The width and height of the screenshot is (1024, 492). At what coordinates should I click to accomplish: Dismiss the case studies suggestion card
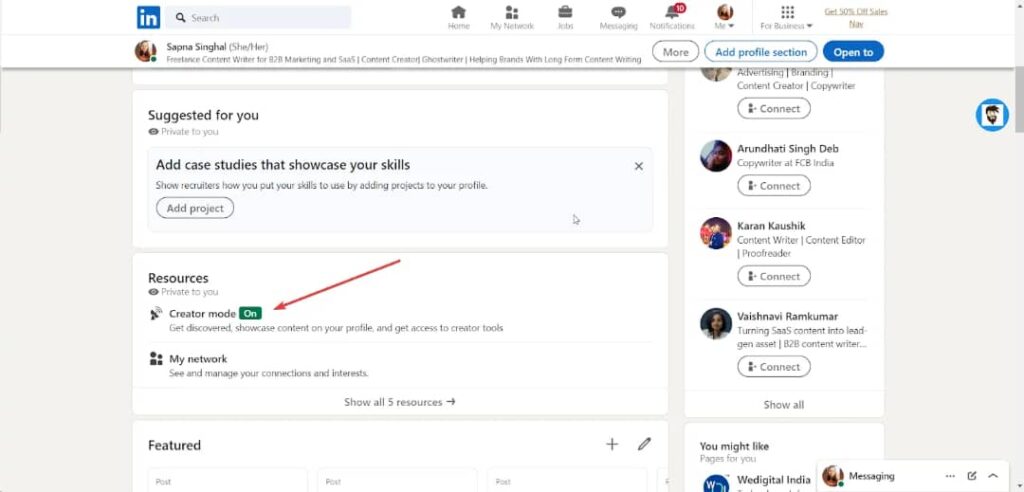tap(639, 166)
